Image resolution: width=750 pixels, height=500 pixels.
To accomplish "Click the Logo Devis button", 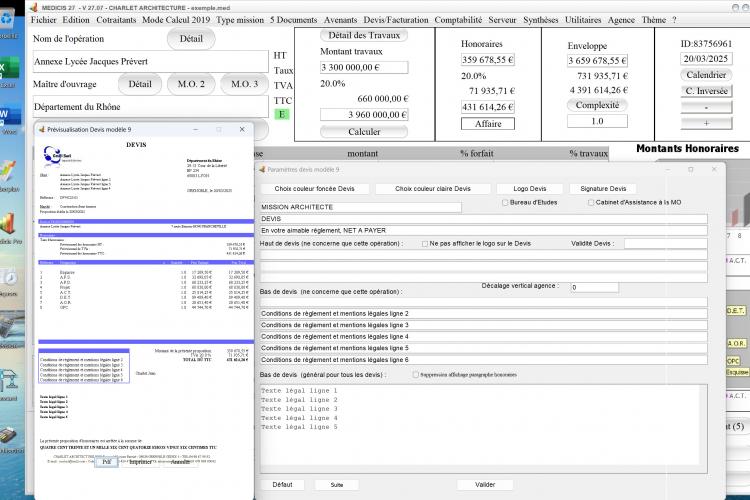I will click(529, 189).
